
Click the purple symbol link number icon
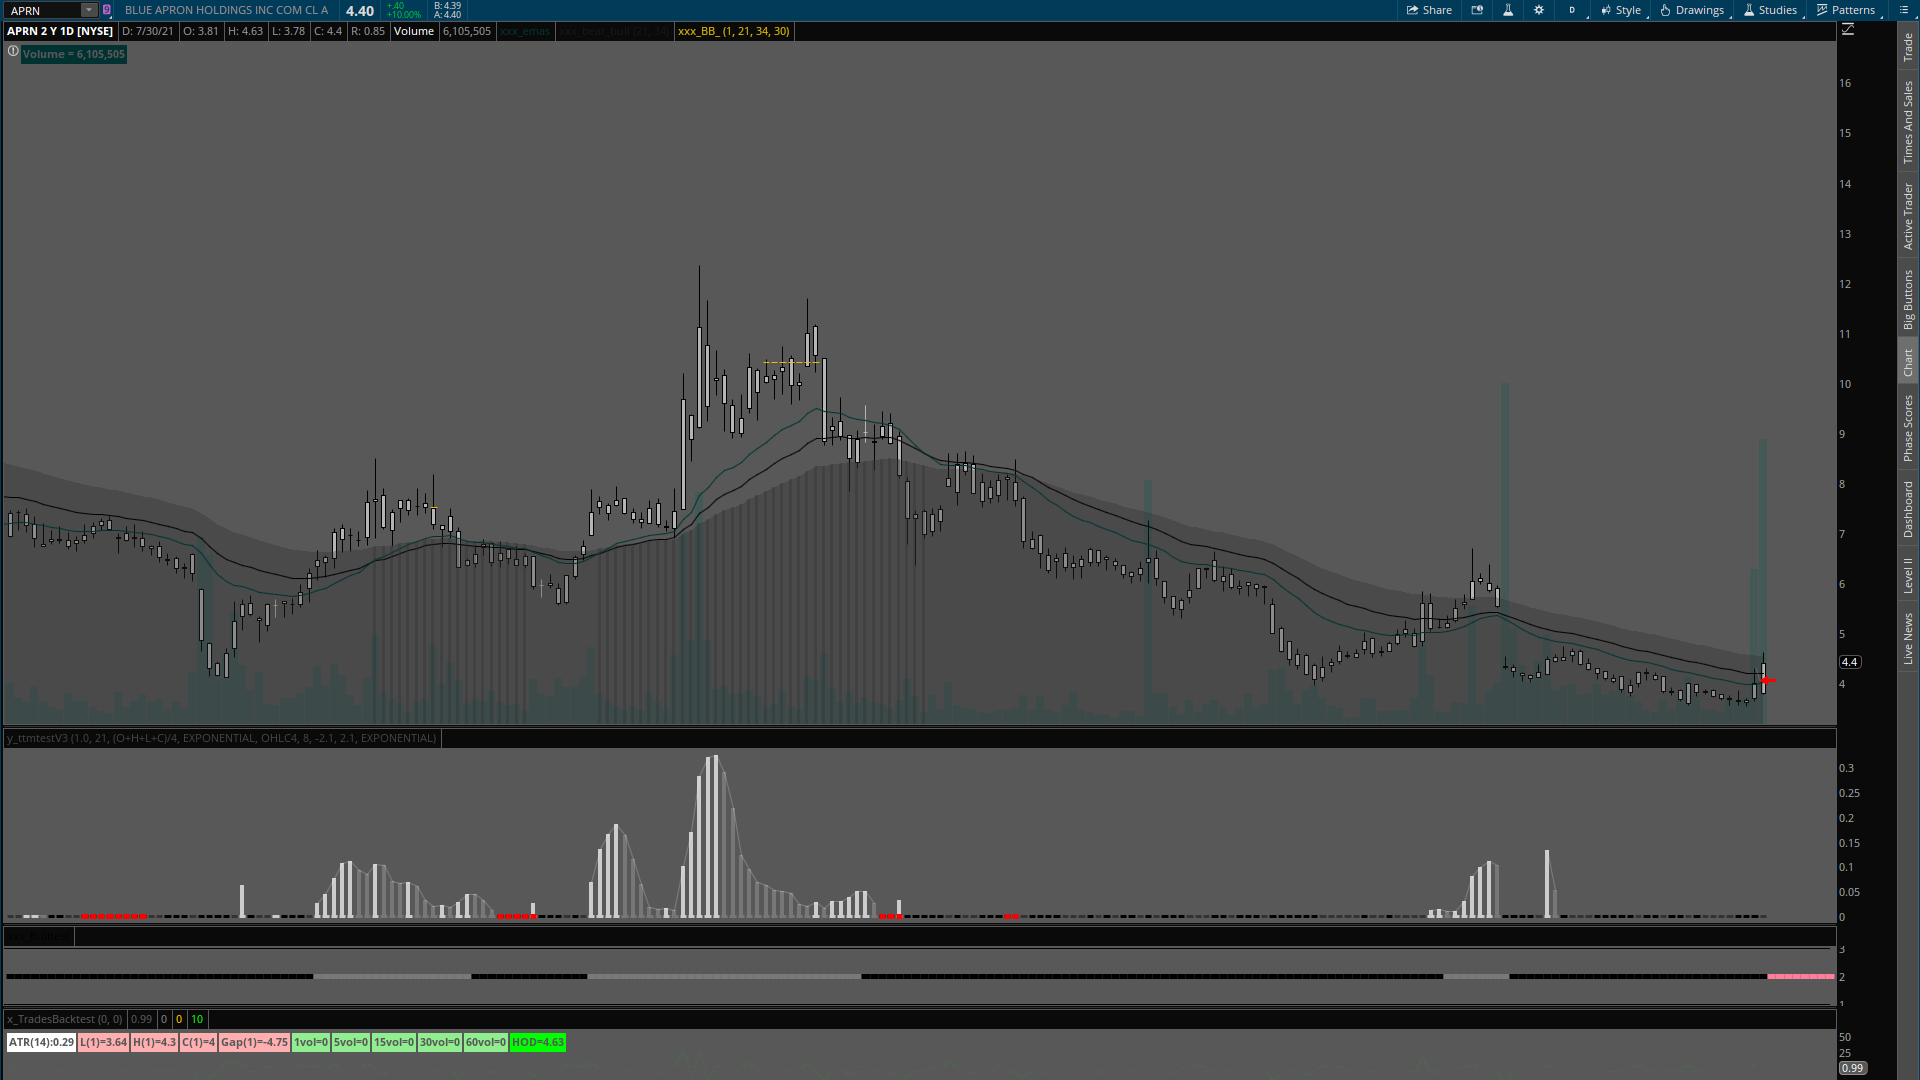107,10
